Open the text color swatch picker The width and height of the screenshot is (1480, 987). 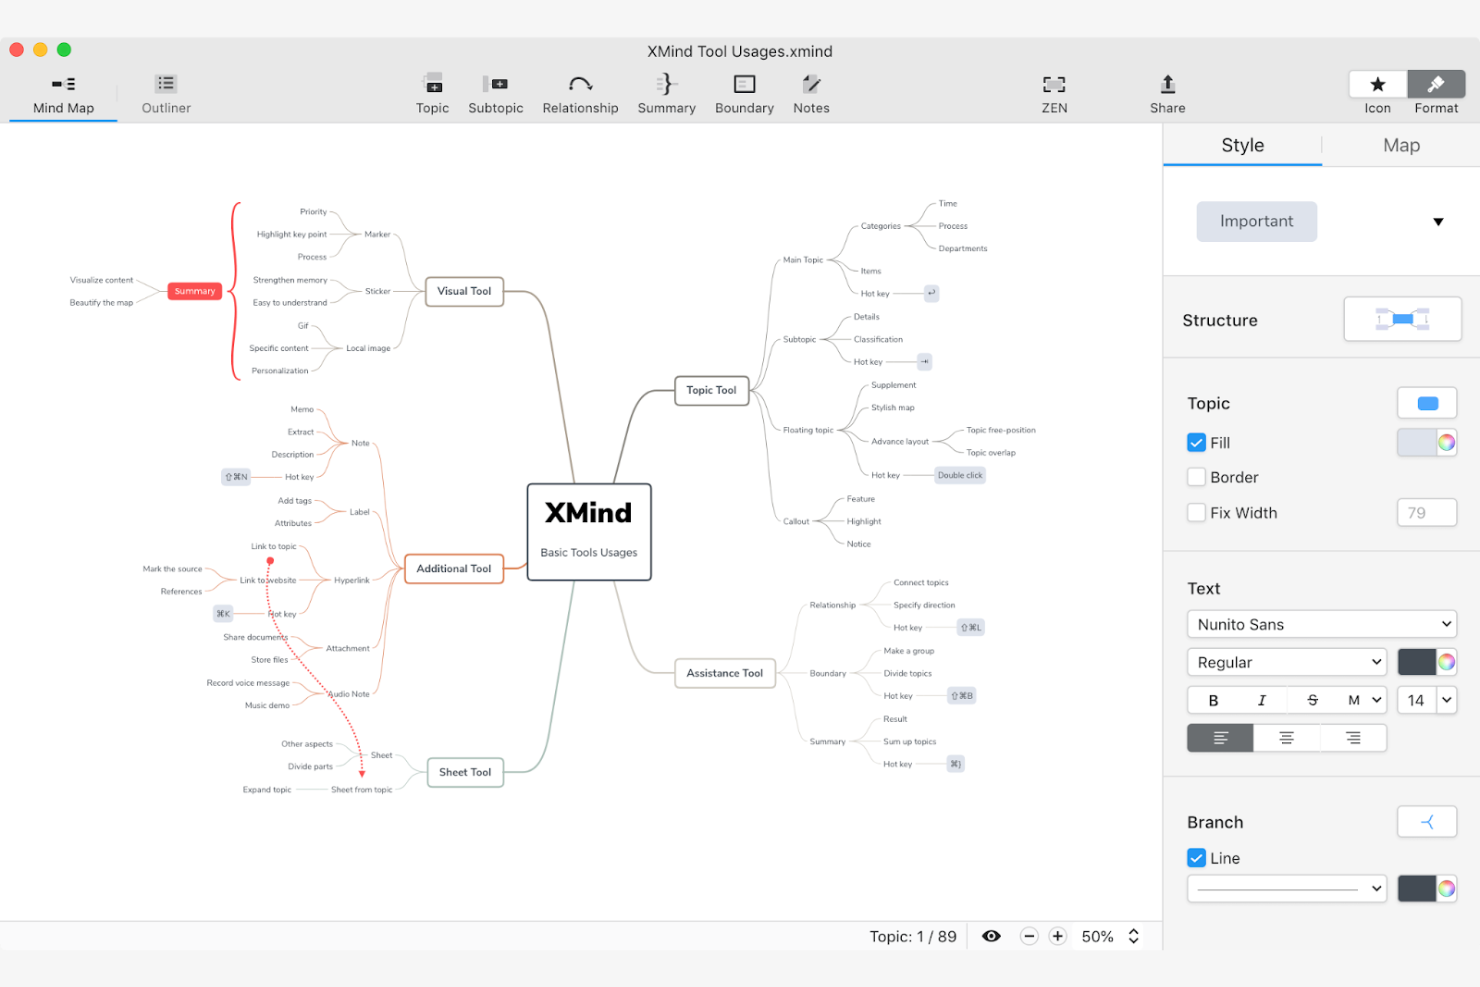(1446, 661)
